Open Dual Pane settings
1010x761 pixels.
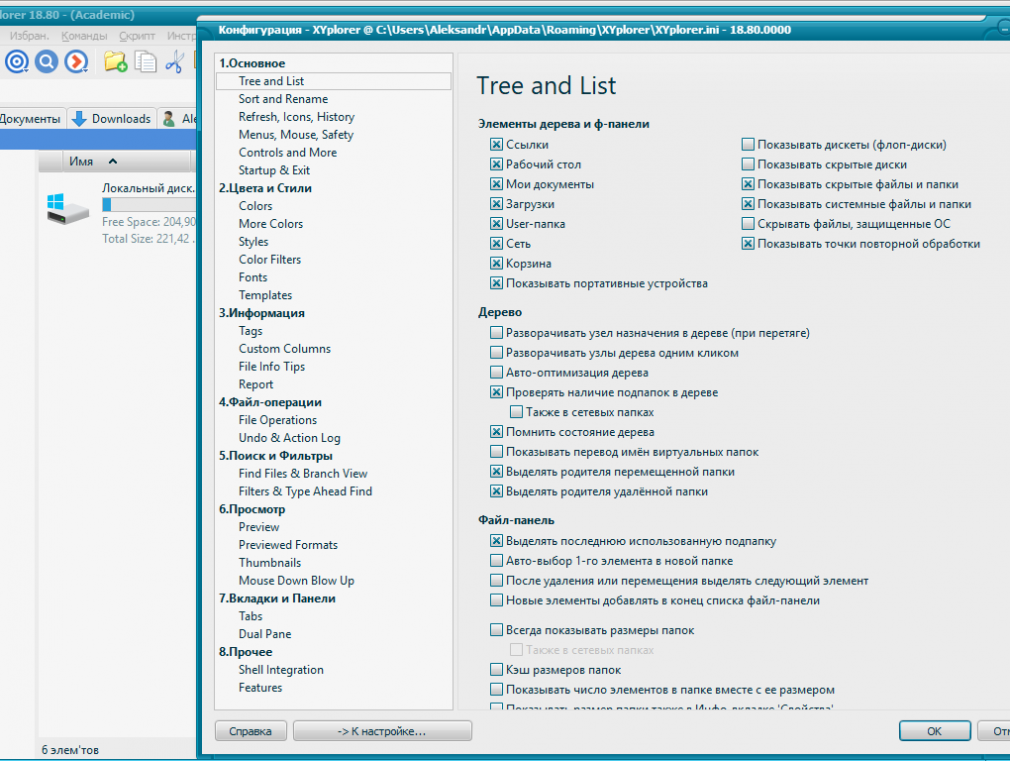[265, 634]
